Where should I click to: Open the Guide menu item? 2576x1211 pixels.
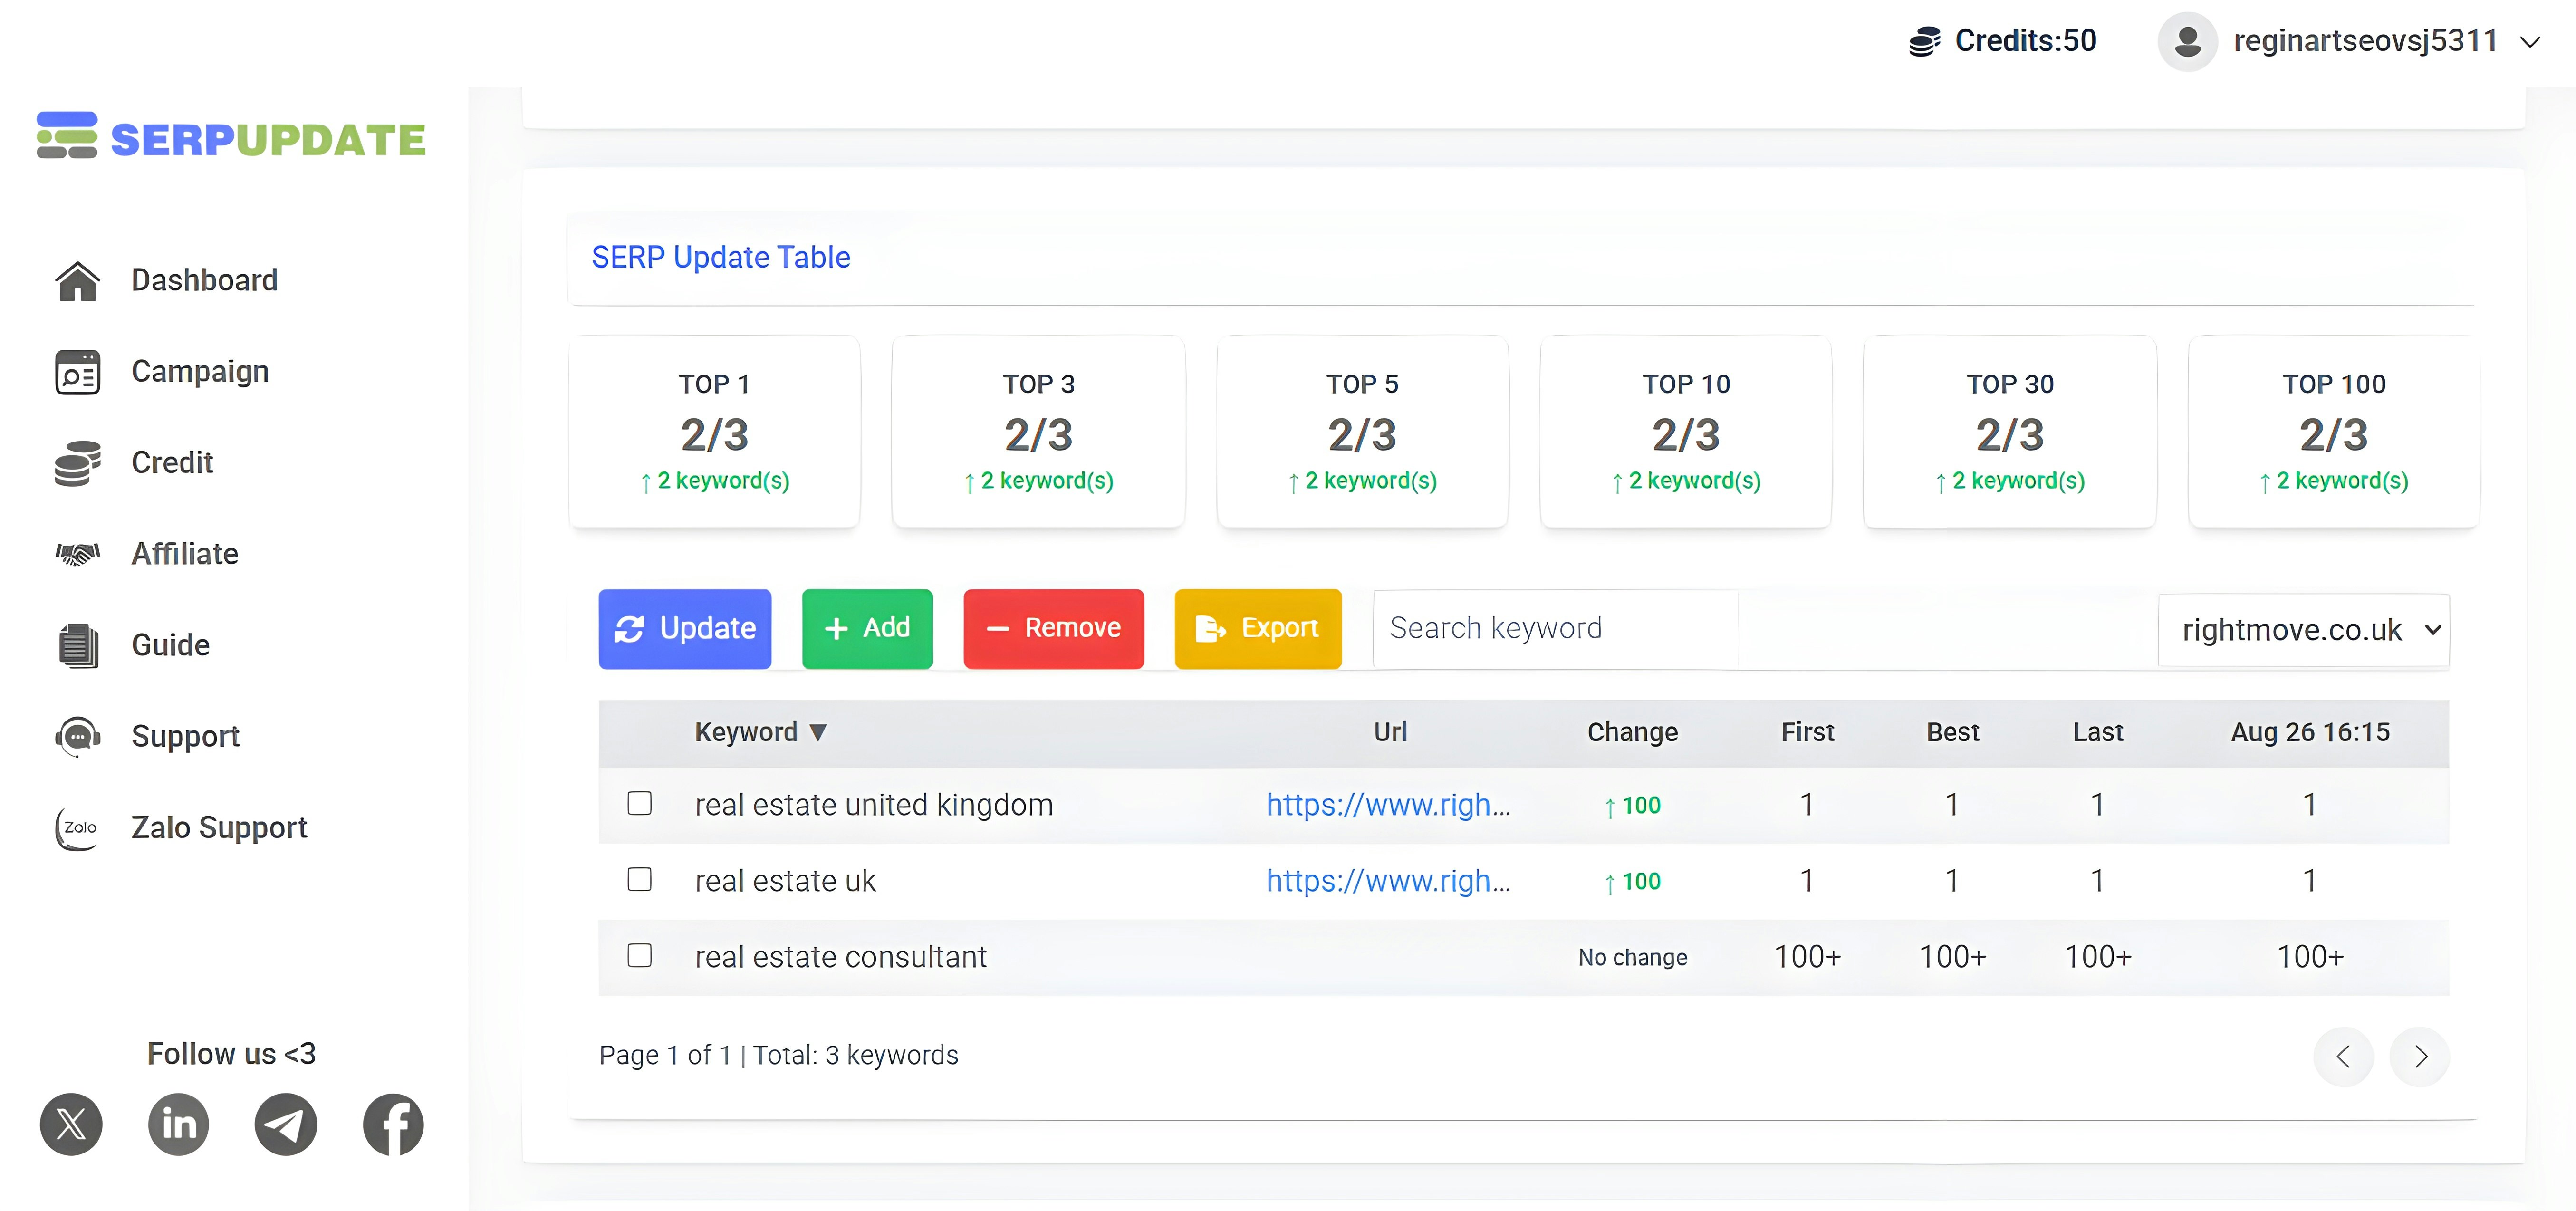click(170, 645)
